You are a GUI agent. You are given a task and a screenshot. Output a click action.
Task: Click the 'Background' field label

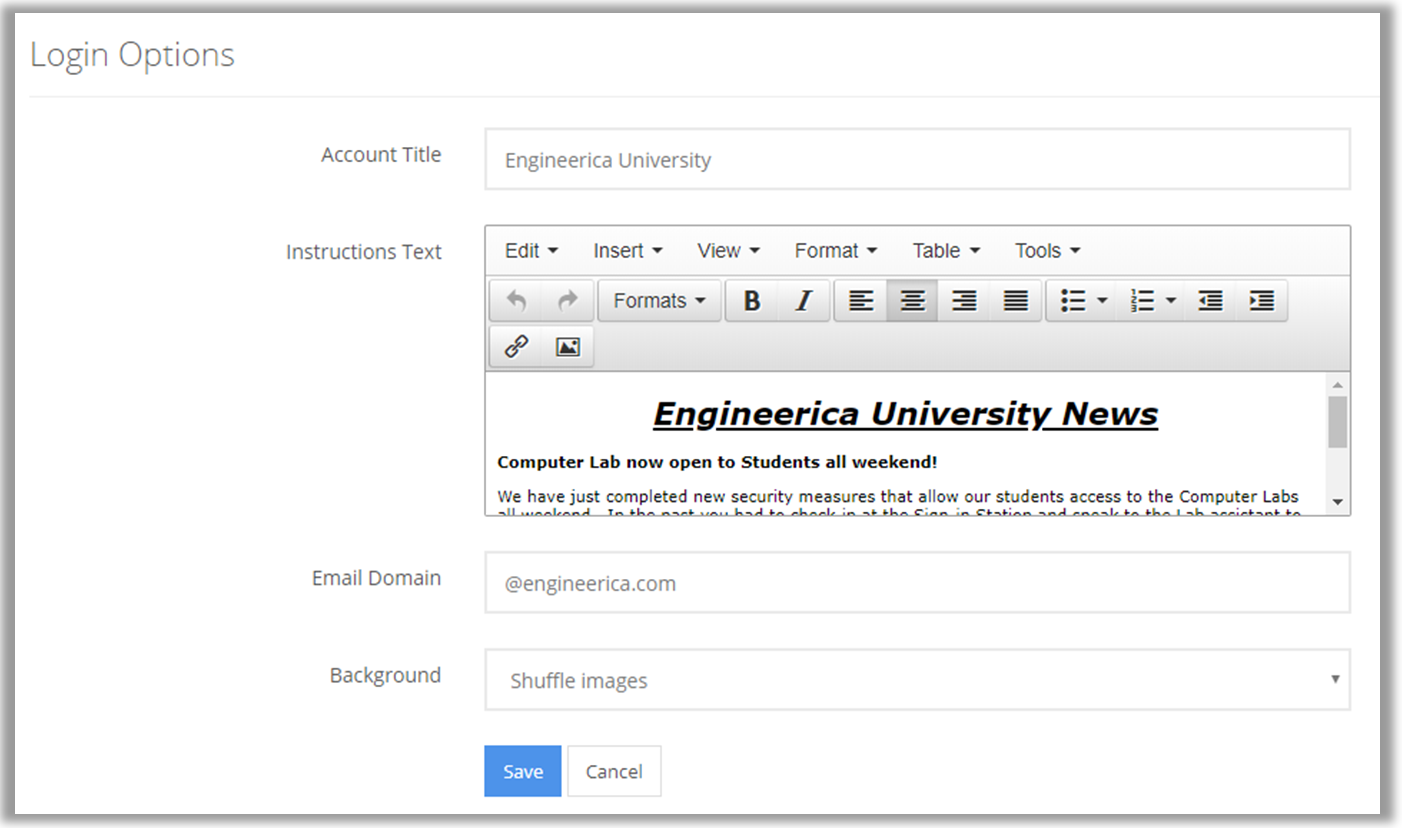point(385,675)
